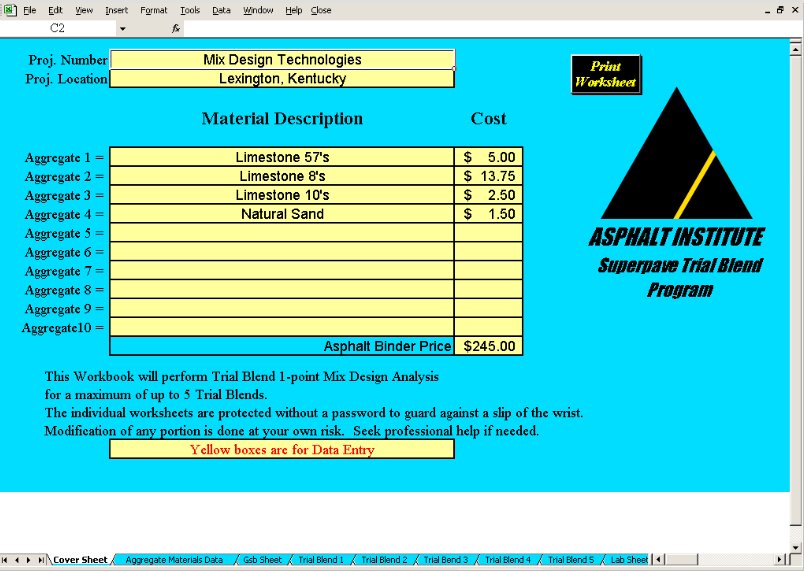Click the Excel workbook icon in menu bar
The image size is (804, 572).
click(x=10, y=10)
